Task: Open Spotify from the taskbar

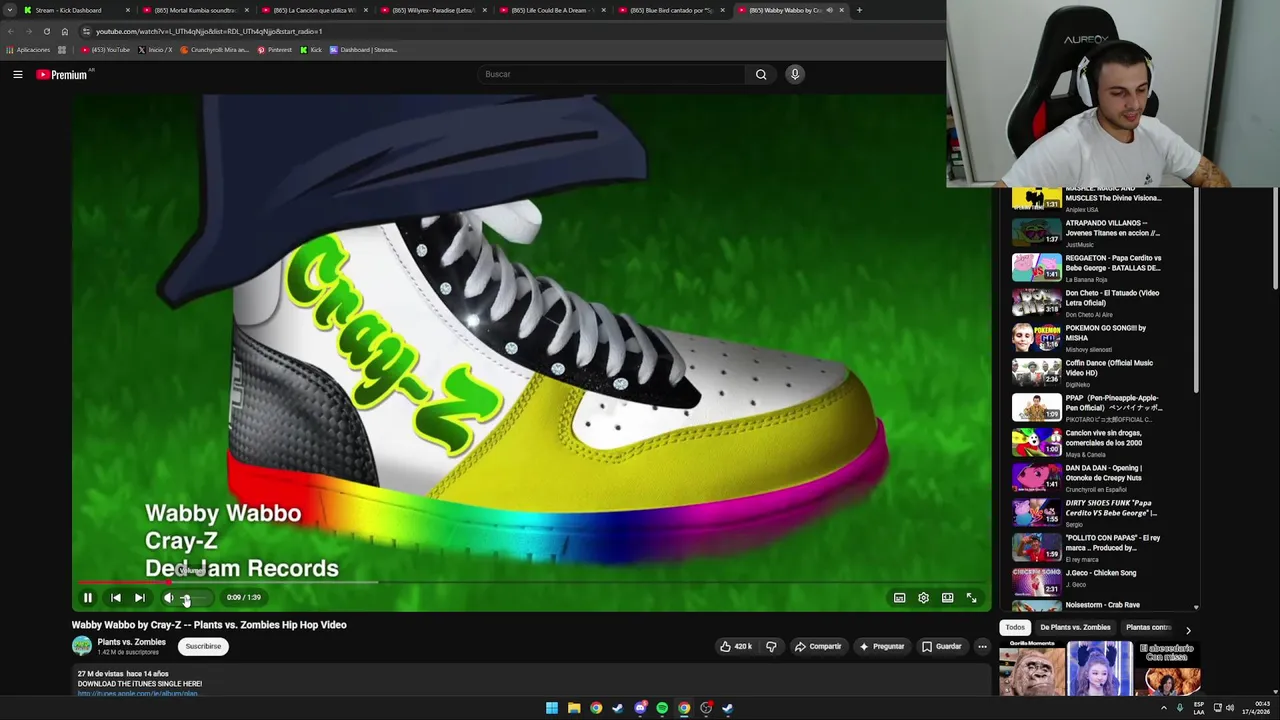Action: coord(662,708)
